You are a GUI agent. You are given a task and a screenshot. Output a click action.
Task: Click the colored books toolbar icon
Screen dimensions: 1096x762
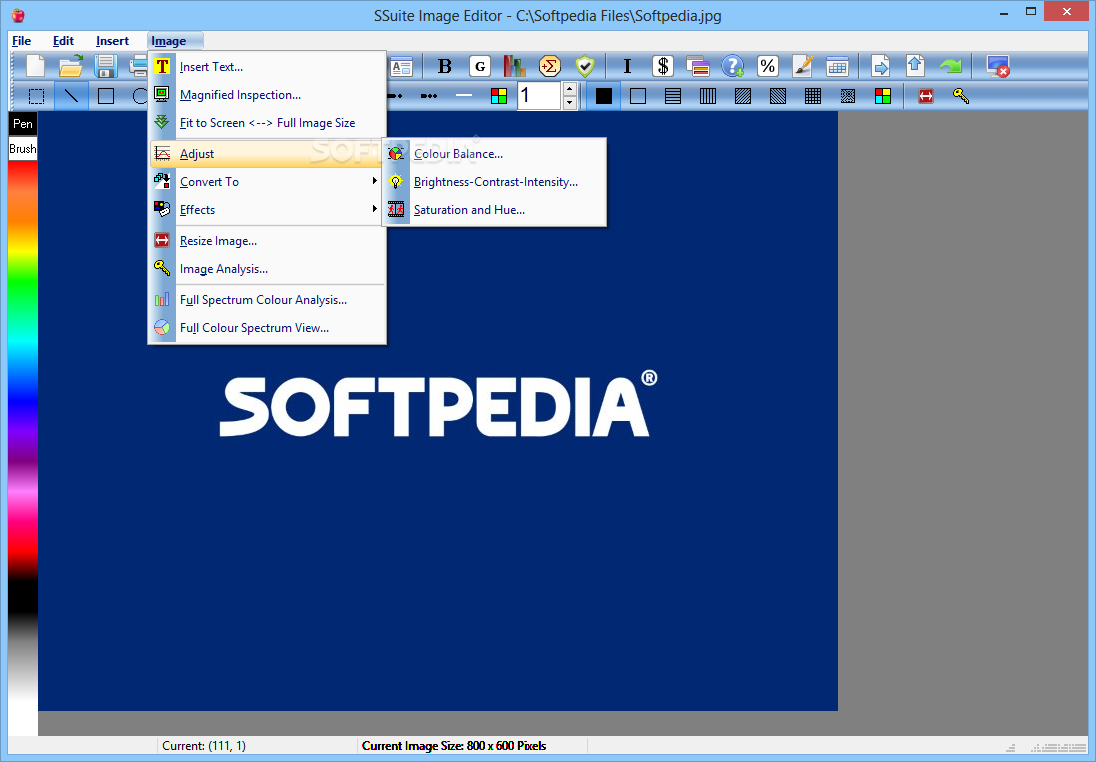pyautogui.click(x=514, y=66)
